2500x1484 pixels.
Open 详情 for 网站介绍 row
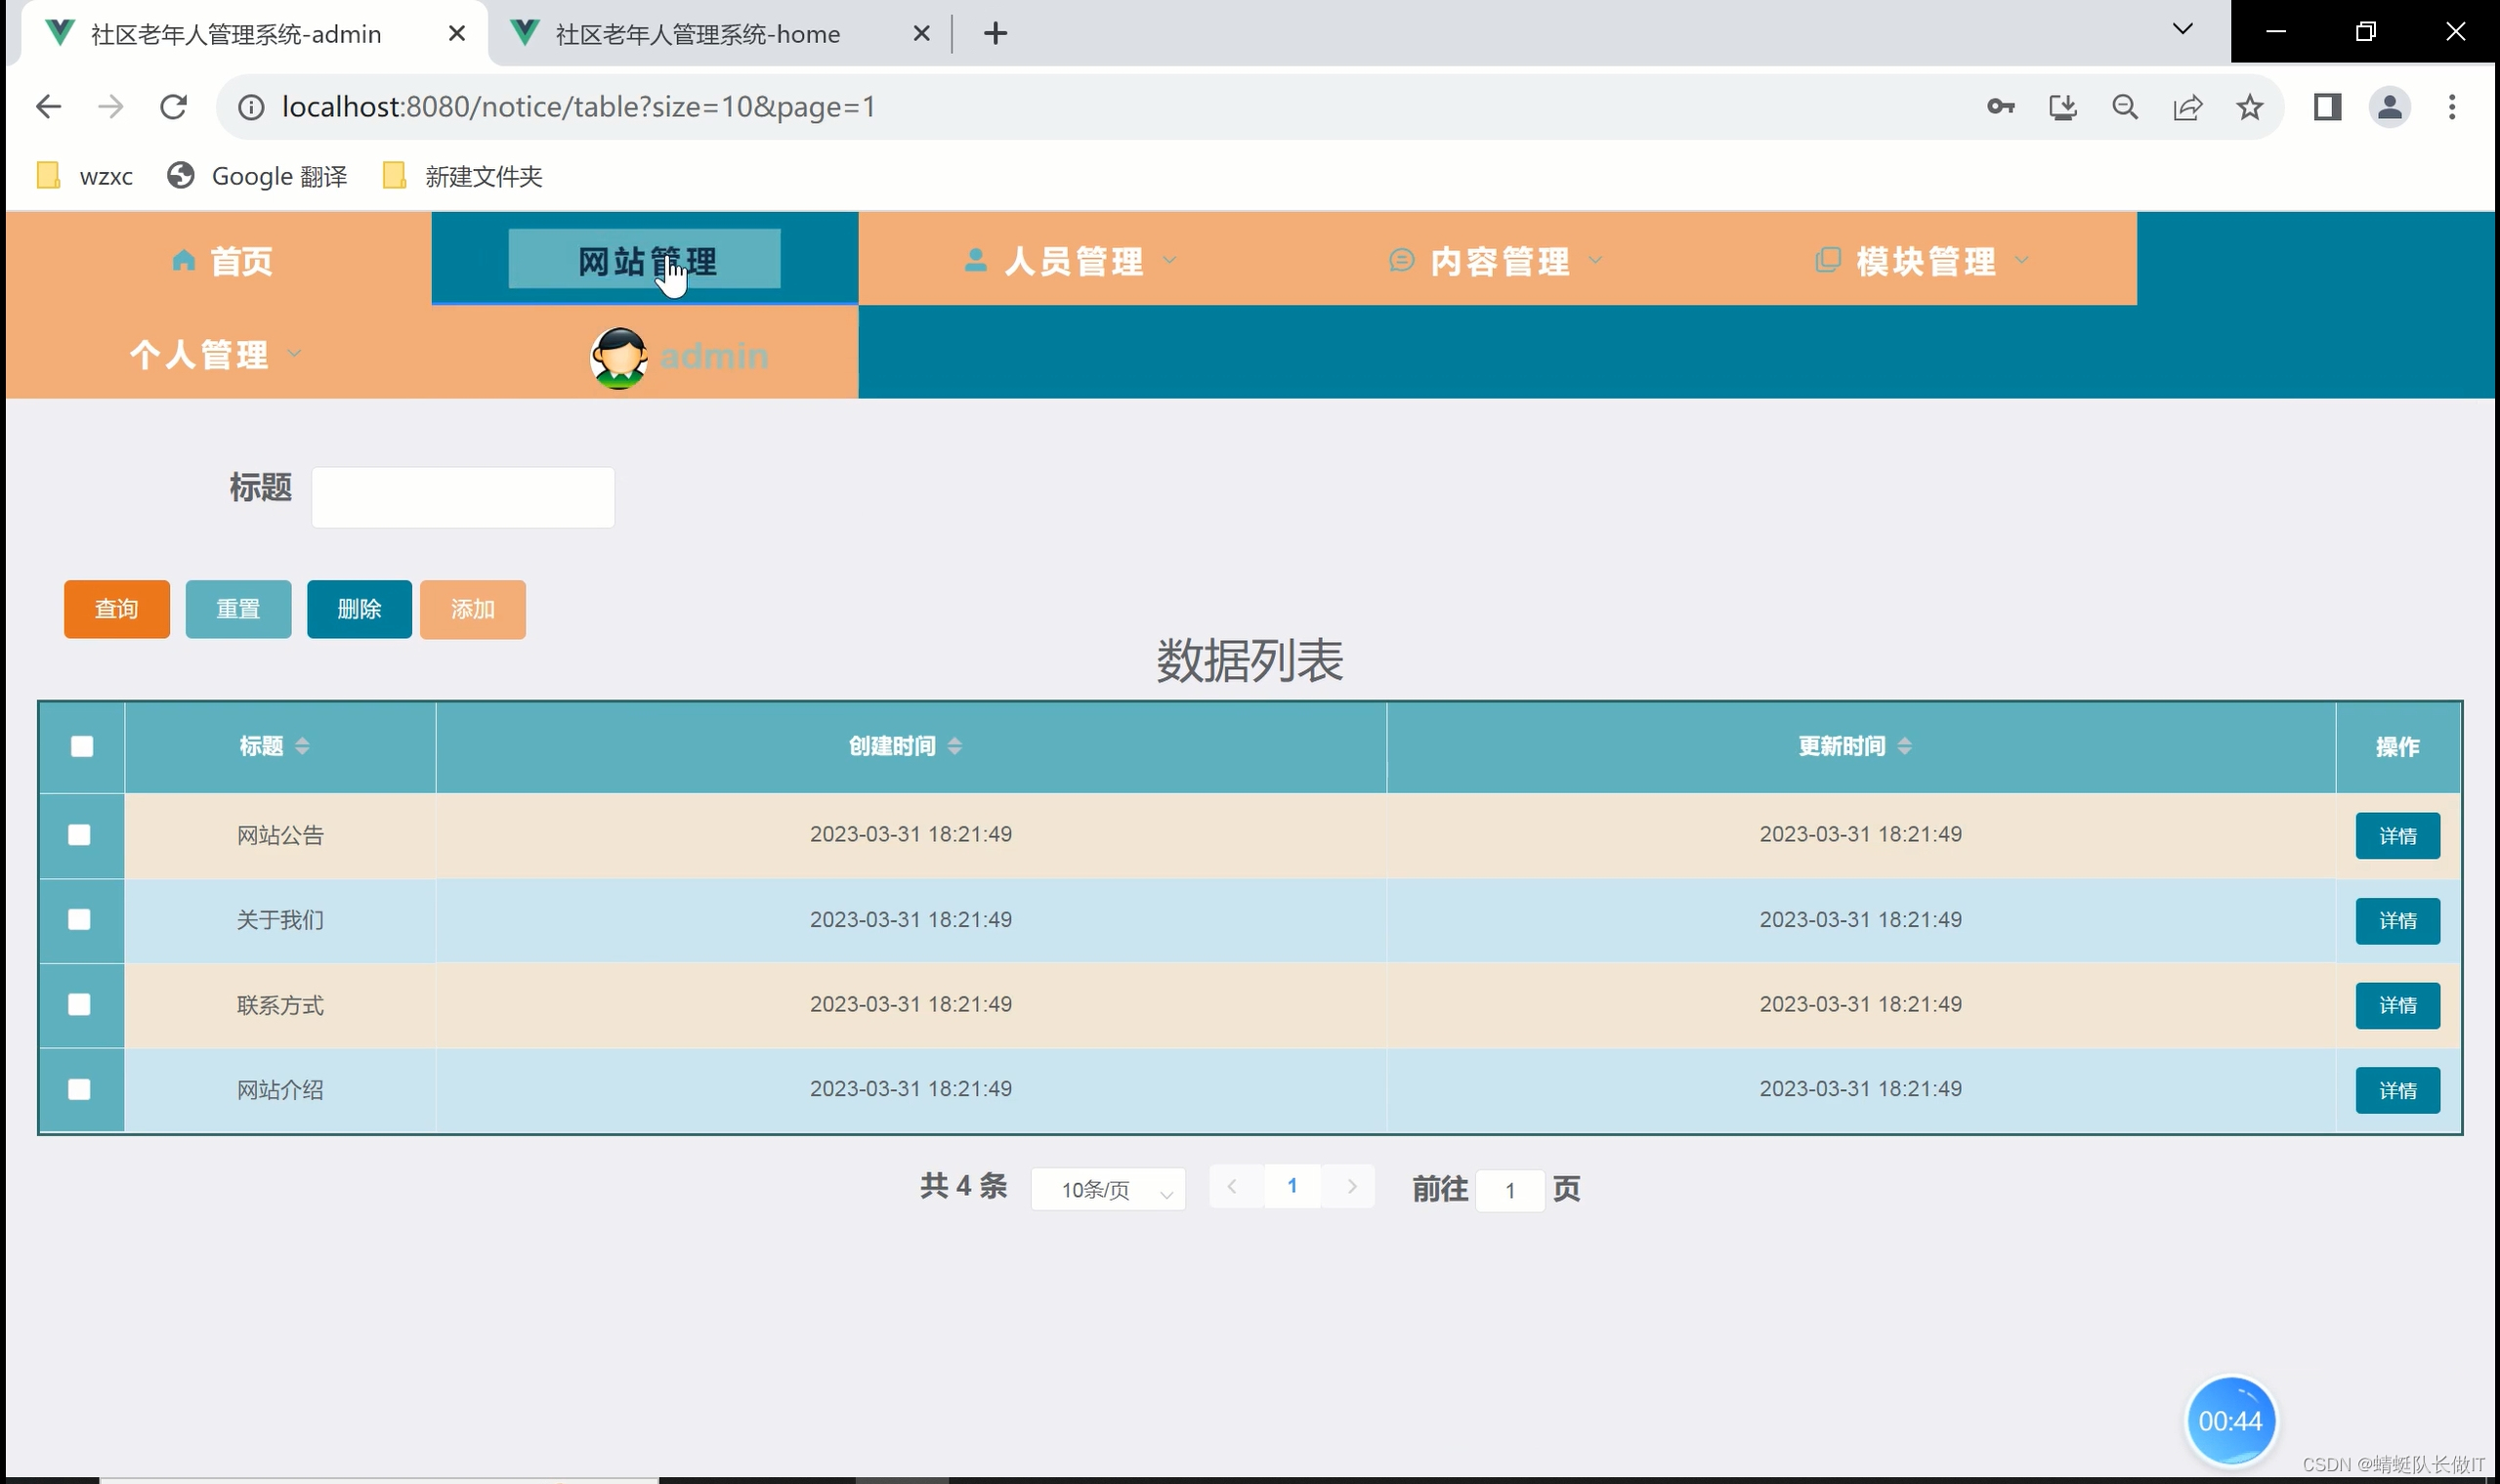(x=2397, y=1090)
